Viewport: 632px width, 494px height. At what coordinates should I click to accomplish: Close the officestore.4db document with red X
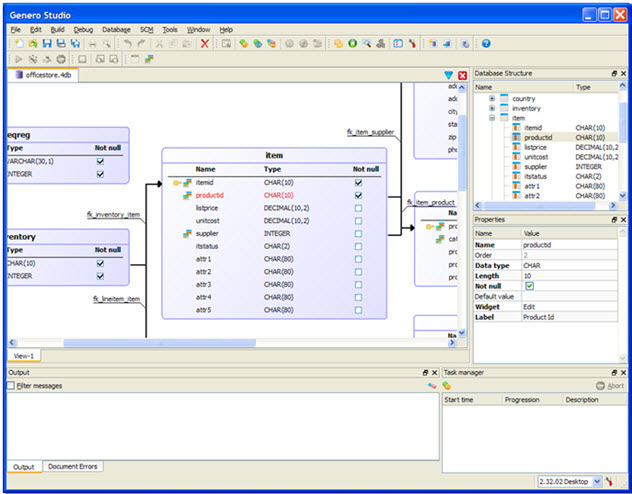[462, 75]
